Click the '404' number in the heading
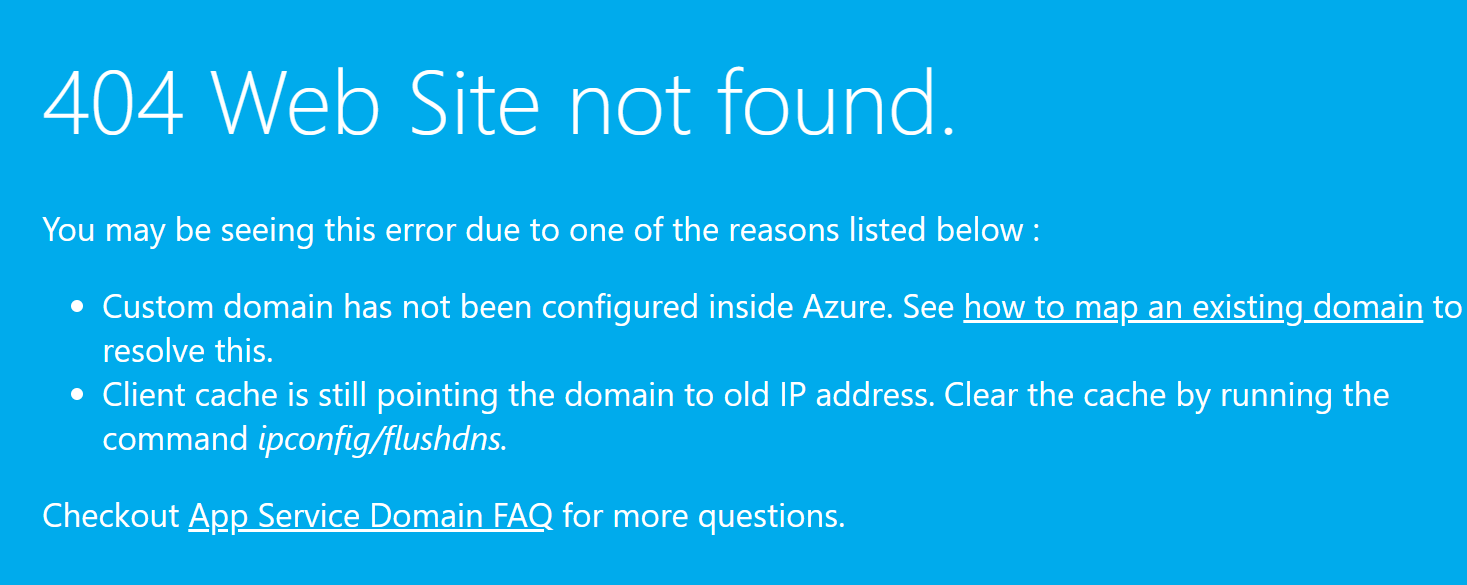This screenshot has width=1467, height=585. (x=113, y=104)
